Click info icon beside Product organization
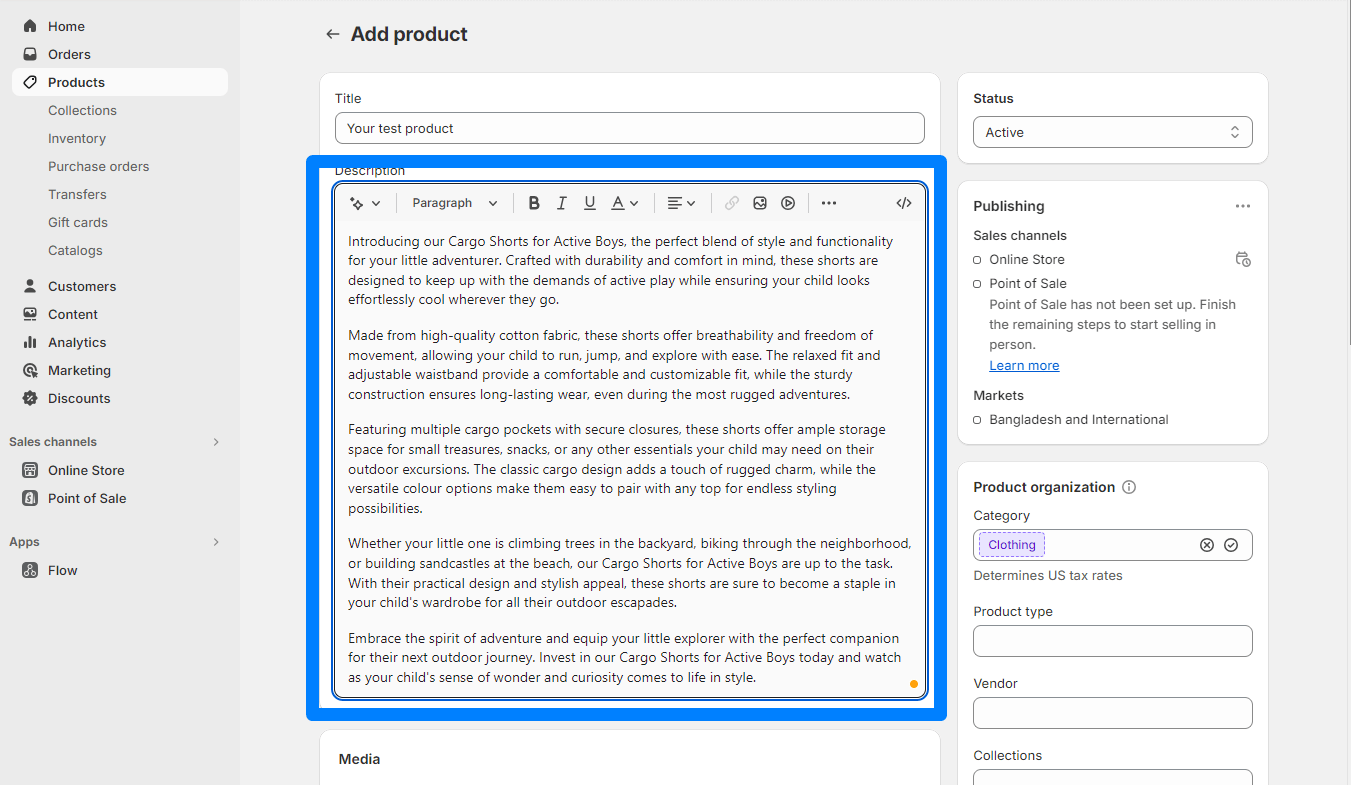The height and width of the screenshot is (785, 1351). [1129, 487]
